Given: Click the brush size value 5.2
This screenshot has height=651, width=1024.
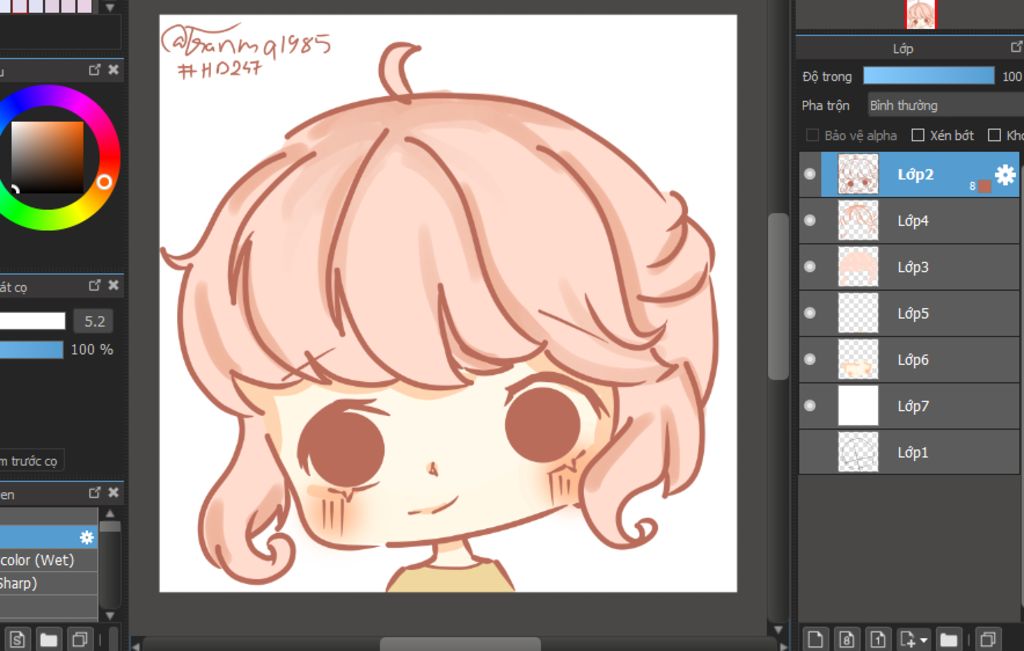Looking at the screenshot, I should [94, 321].
